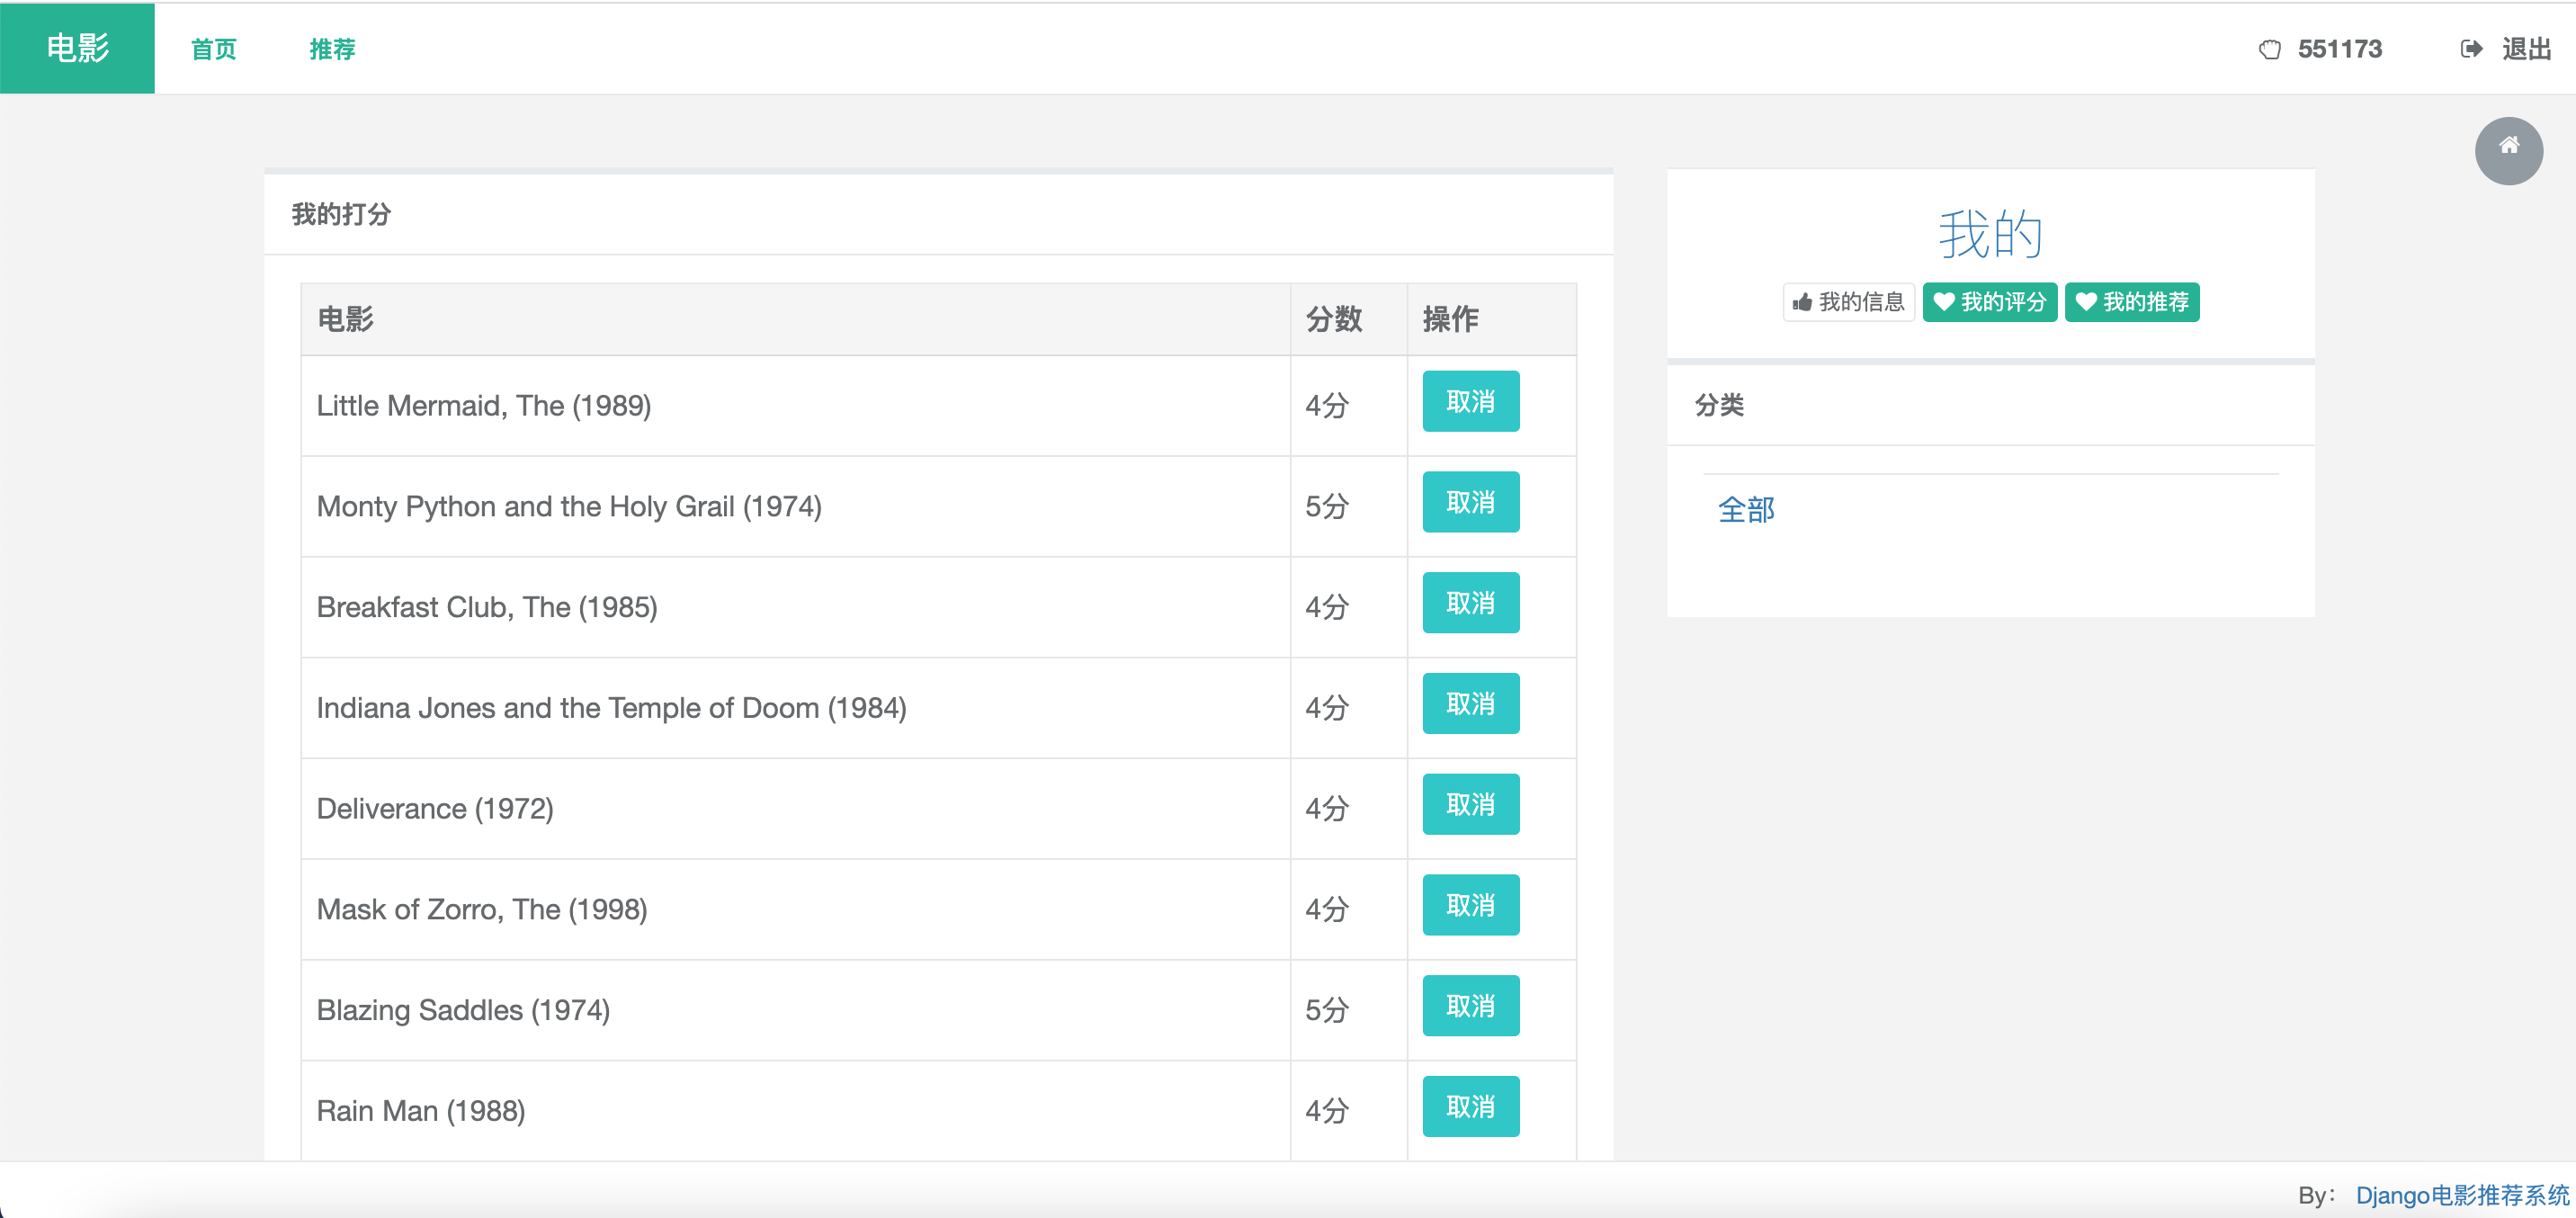Select the 全部 category link
The image size is (2576, 1218).
point(1745,510)
